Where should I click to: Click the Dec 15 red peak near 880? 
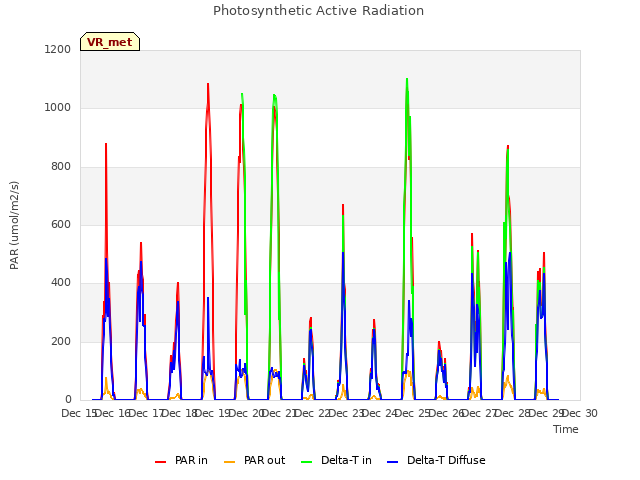coord(106,144)
